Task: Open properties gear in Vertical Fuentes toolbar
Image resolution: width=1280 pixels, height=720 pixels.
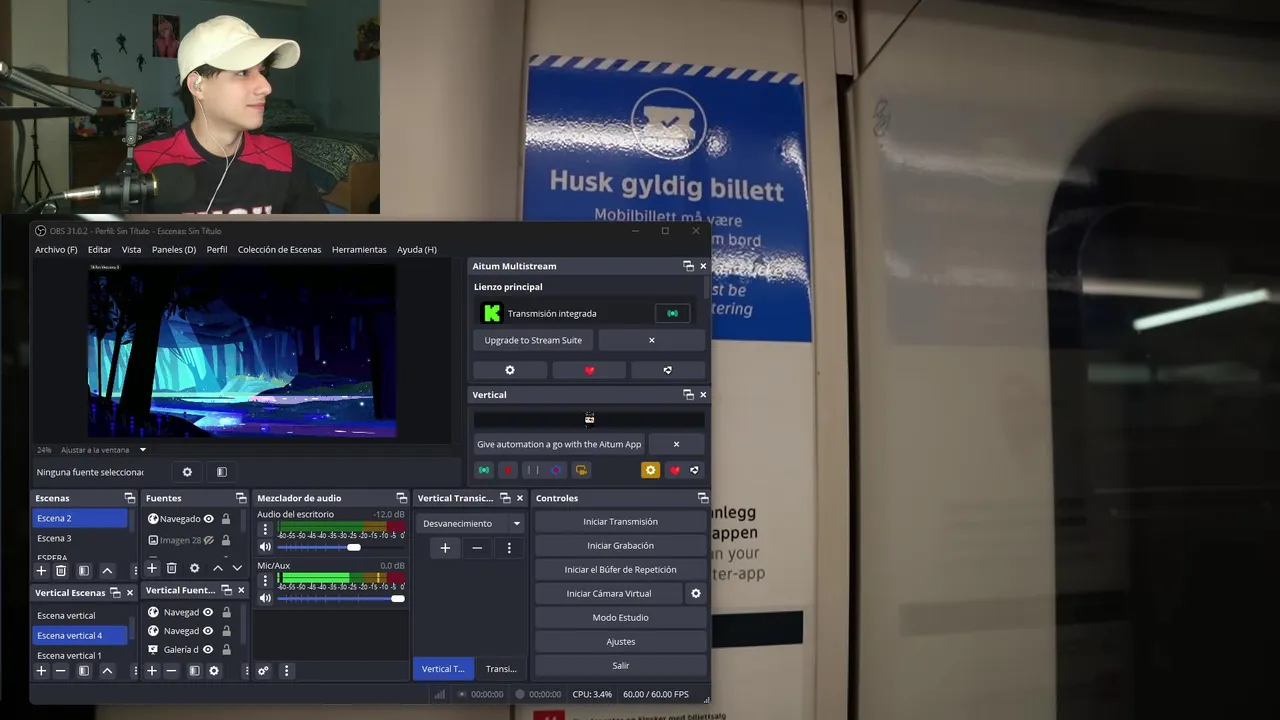Action: coord(214,671)
